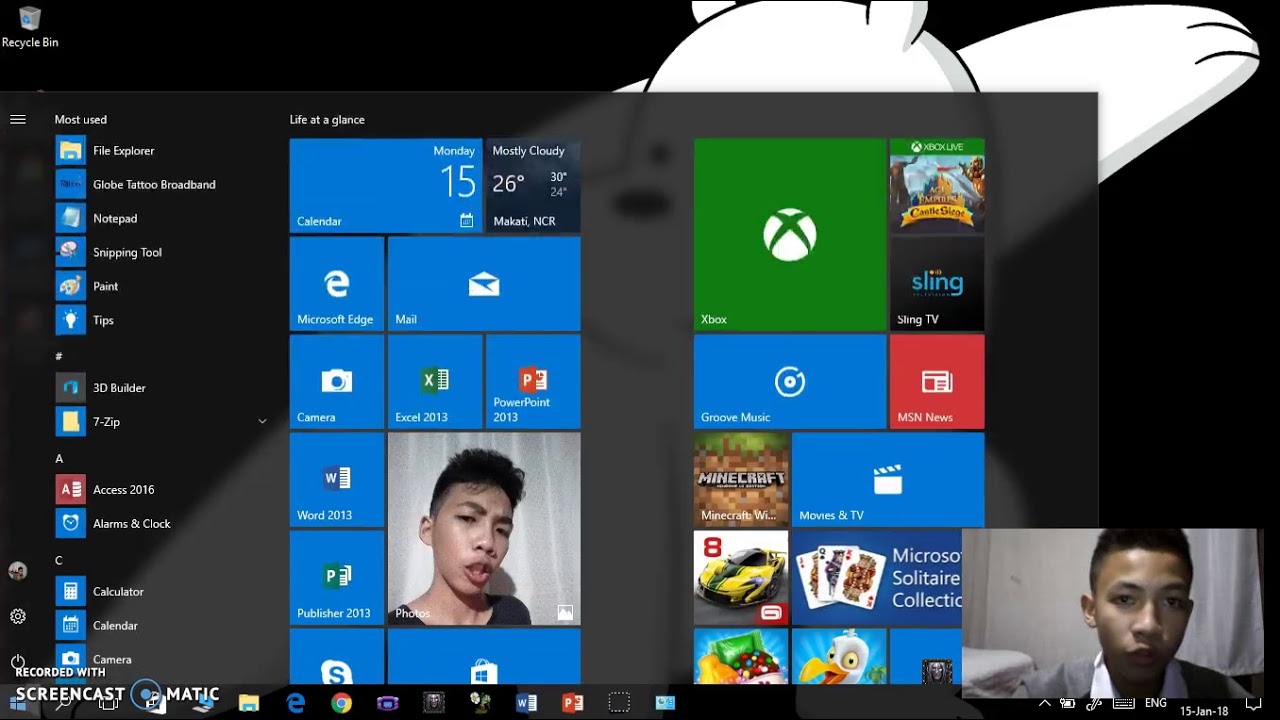Launch 3D Builder from the app list

coord(162,388)
